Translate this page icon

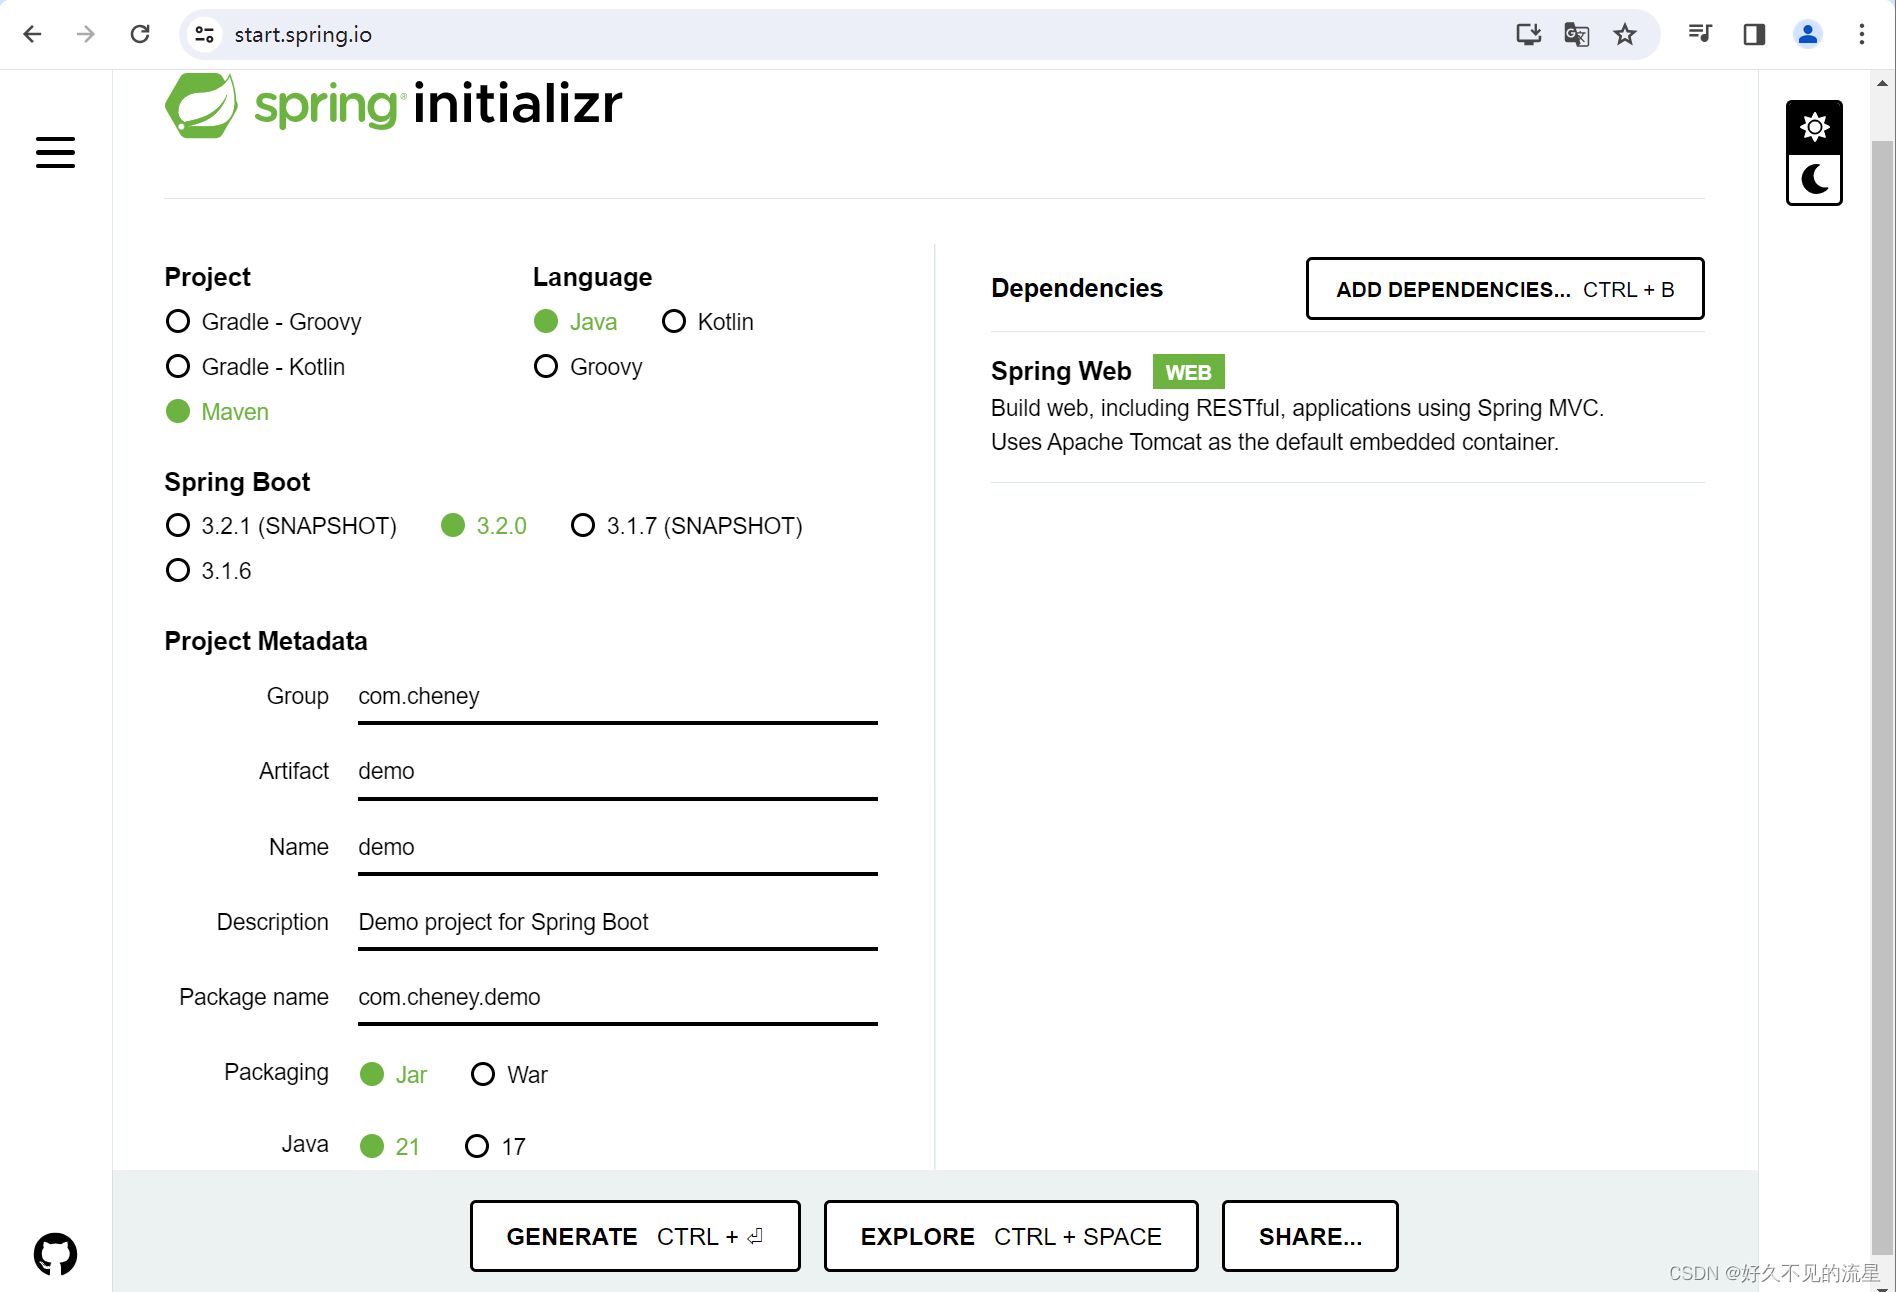(x=1576, y=34)
